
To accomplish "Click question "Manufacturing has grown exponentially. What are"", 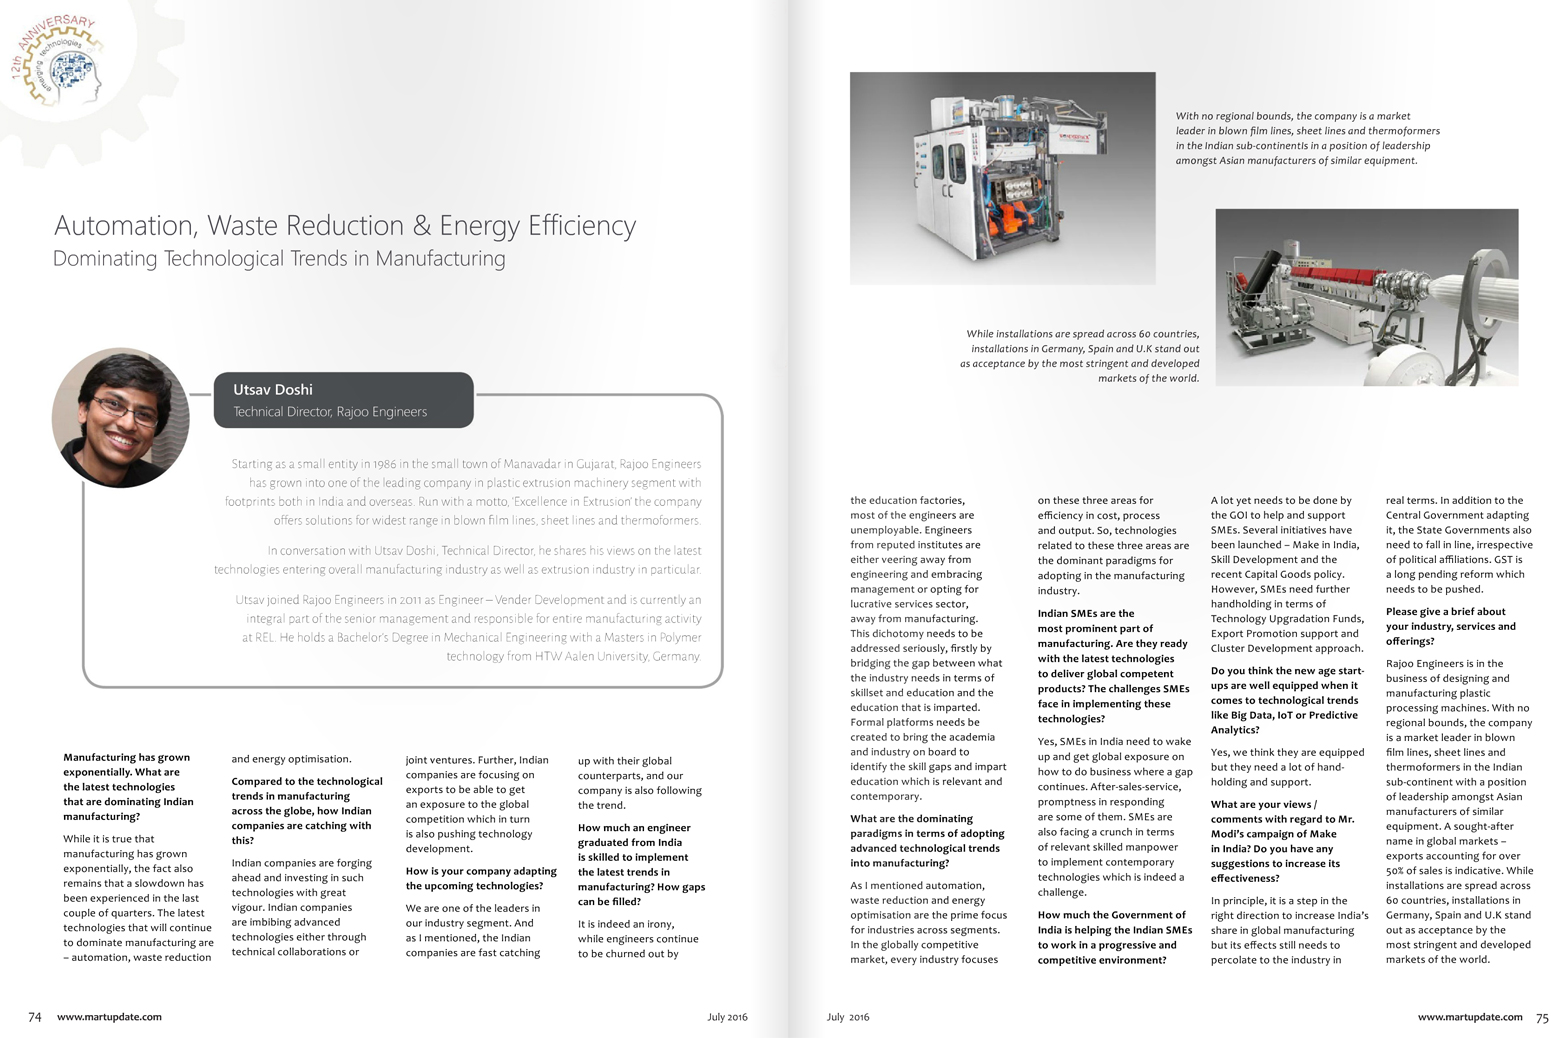I will tap(128, 787).
